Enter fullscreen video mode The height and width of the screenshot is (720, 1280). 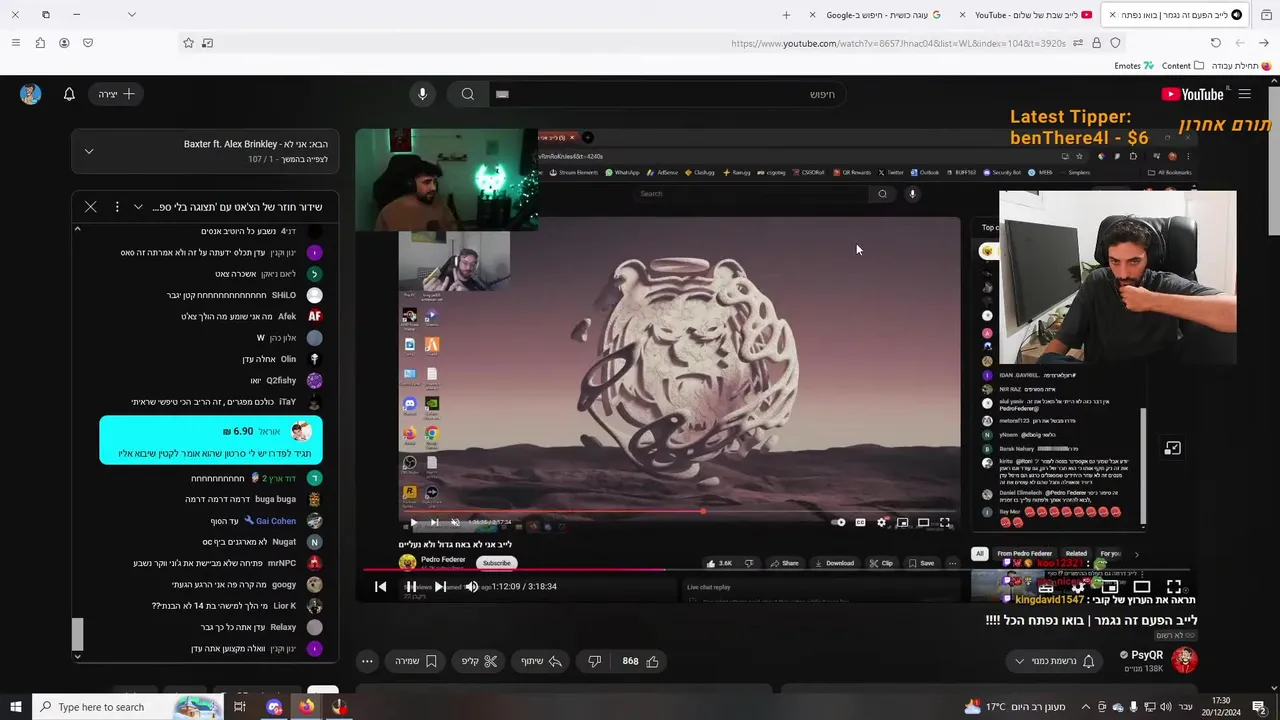click(x=1174, y=587)
